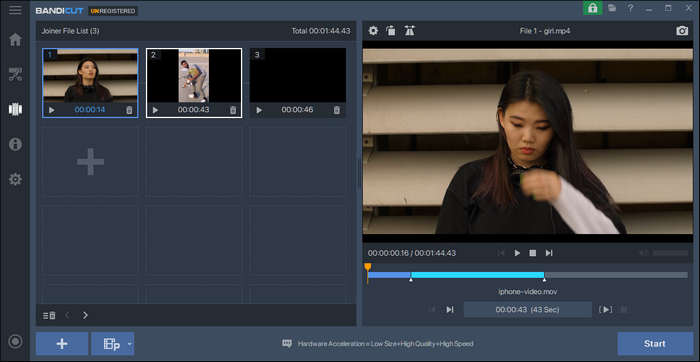Stop the preview playback

point(533,253)
